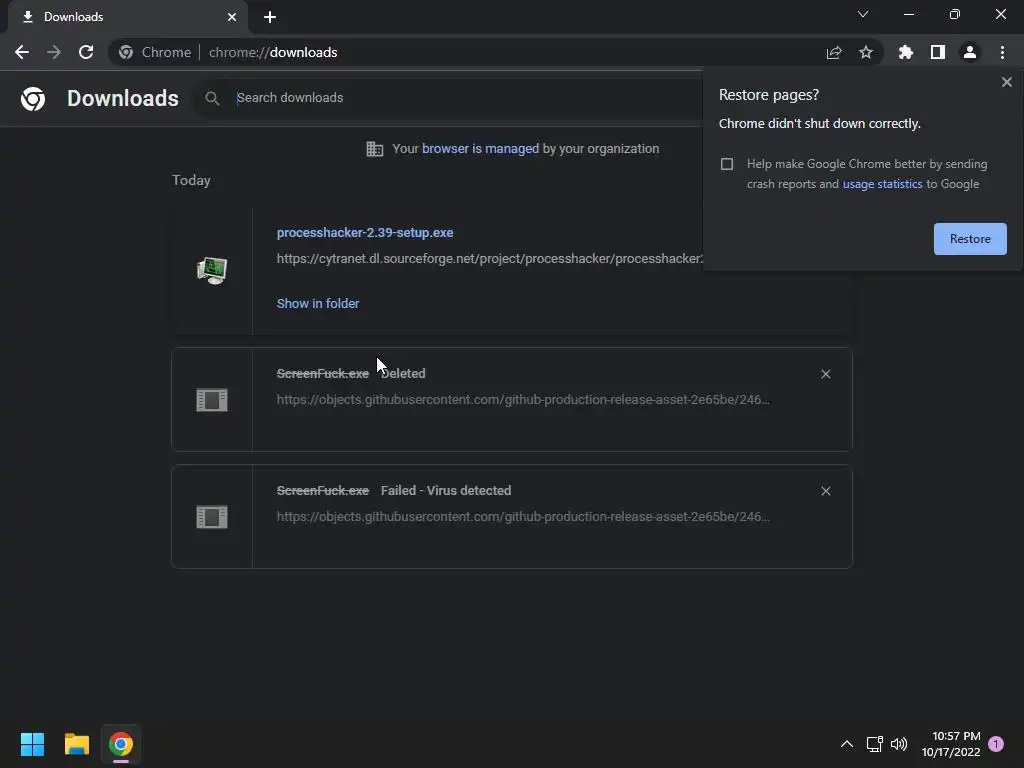
Task: Open the tab search chevron
Action: tap(863, 14)
